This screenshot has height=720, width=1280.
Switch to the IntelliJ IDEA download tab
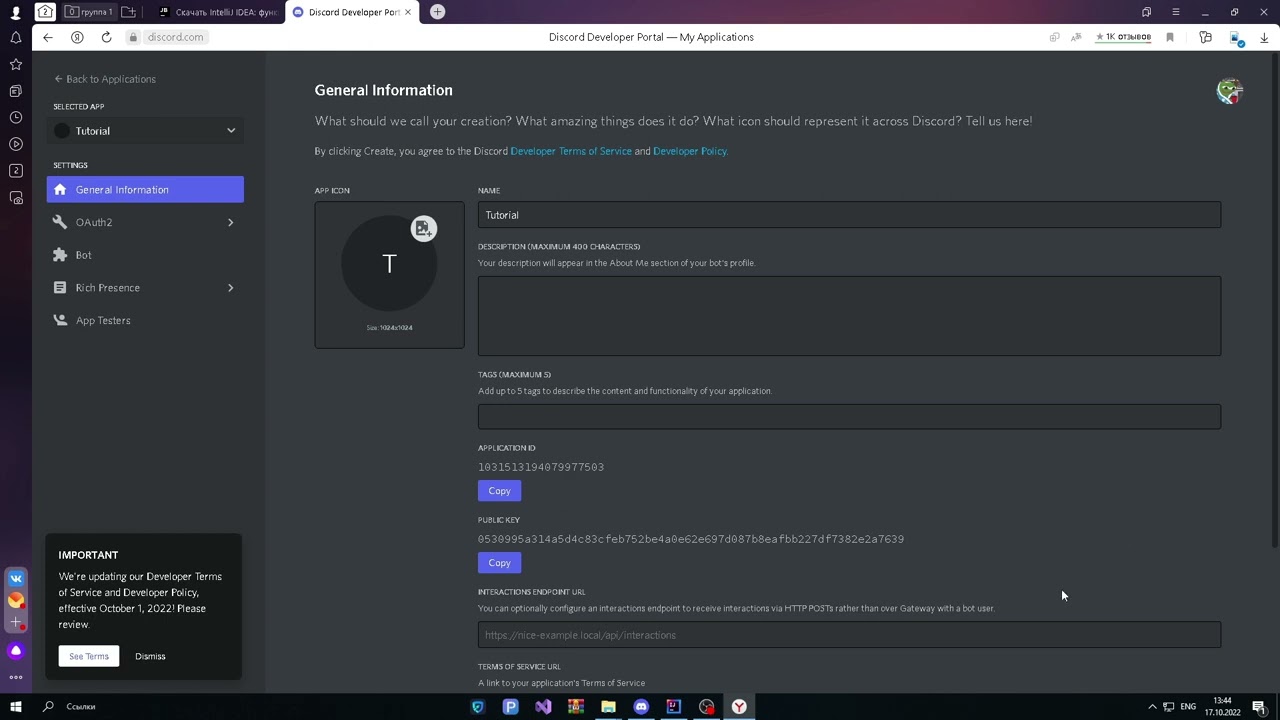(218, 12)
